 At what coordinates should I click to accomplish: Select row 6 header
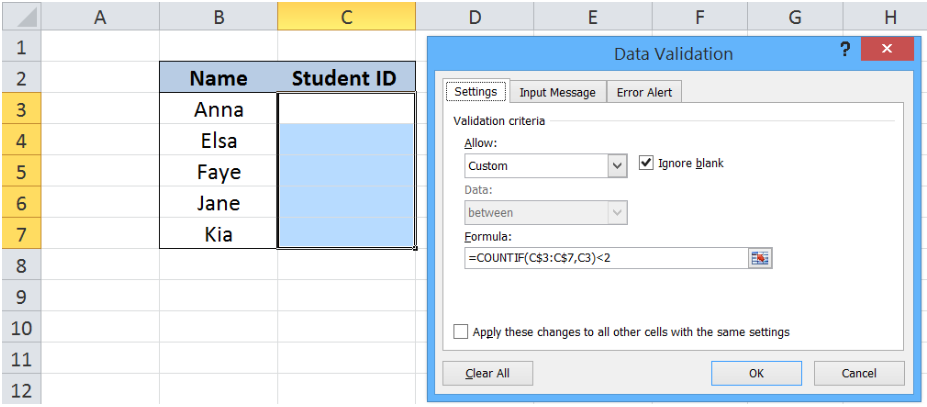[21, 203]
